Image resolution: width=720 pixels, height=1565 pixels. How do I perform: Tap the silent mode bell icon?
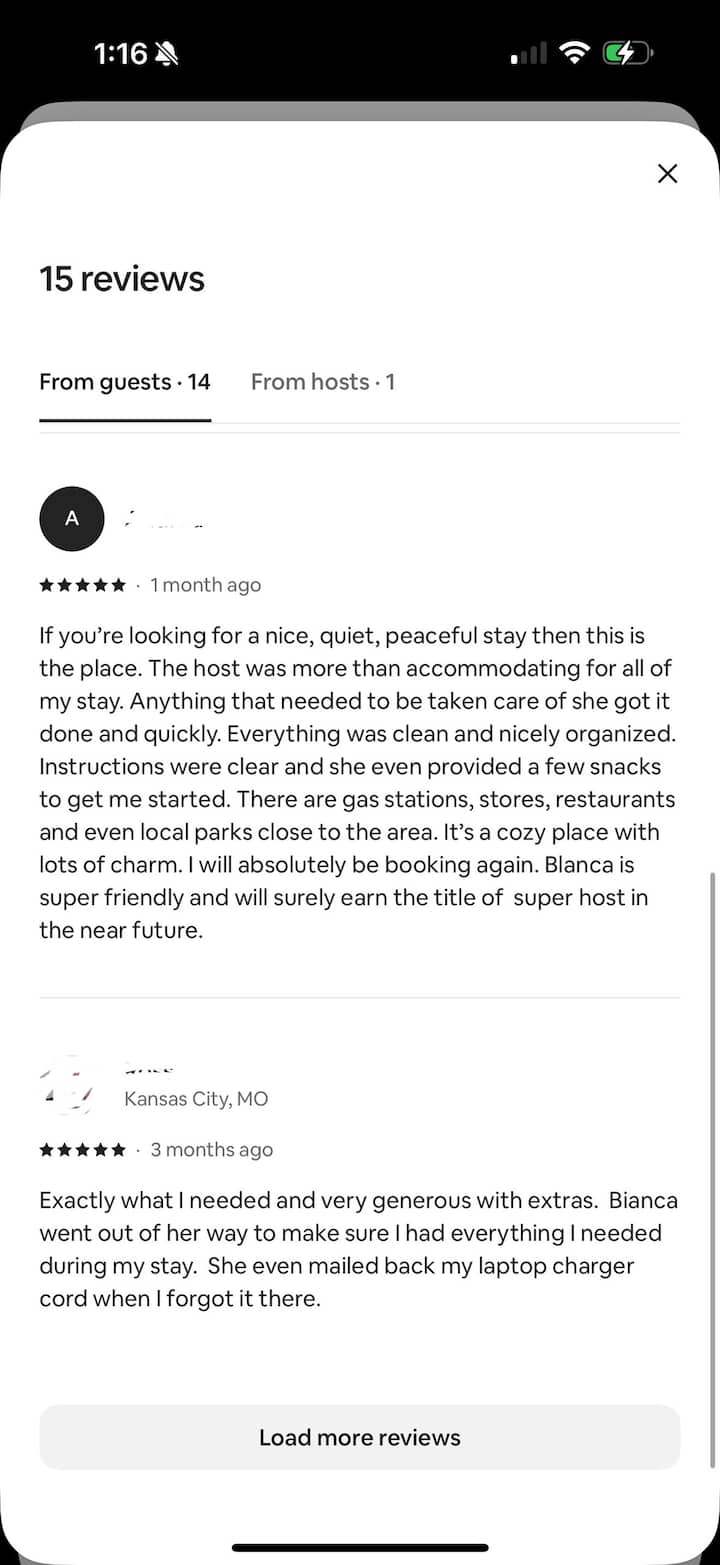click(x=167, y=54)
